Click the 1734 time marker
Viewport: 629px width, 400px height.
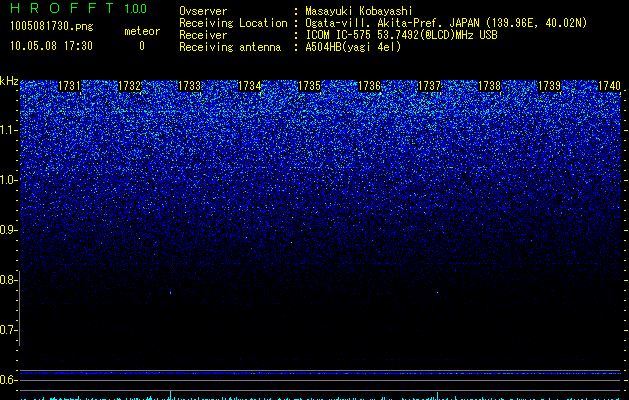click(x=249, y=86)
